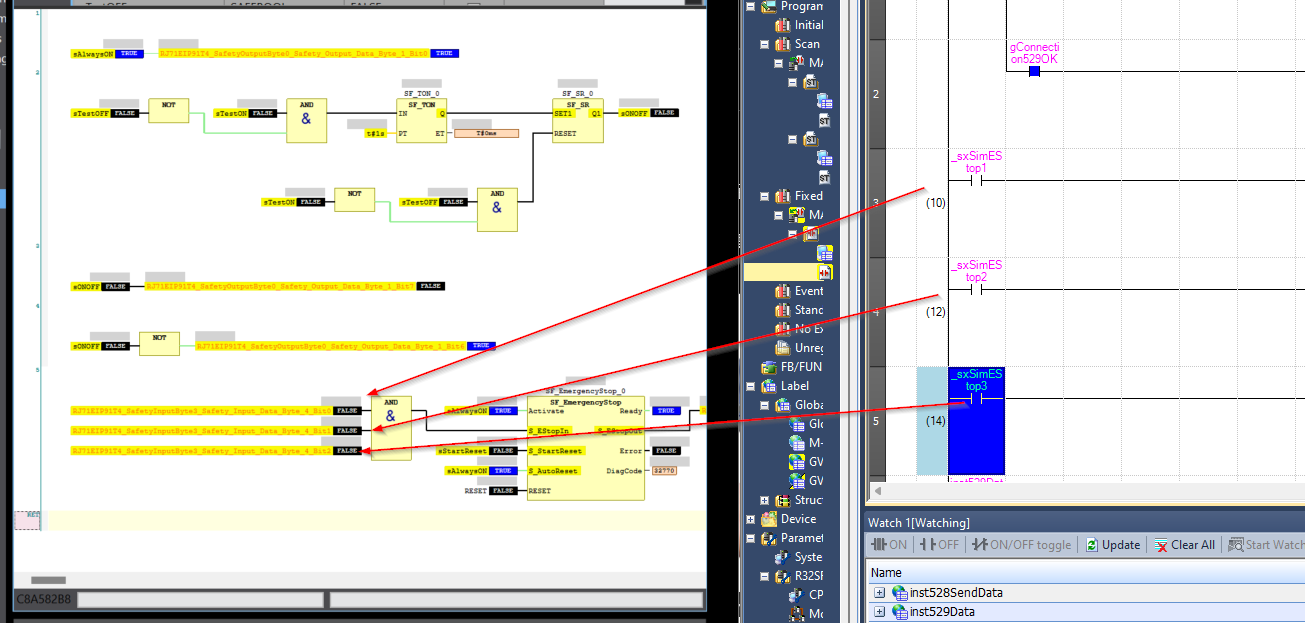Select the NOT block after sTestOFF input
The height and width of the screenshot is (623, 1305).
tap(168, 110)
